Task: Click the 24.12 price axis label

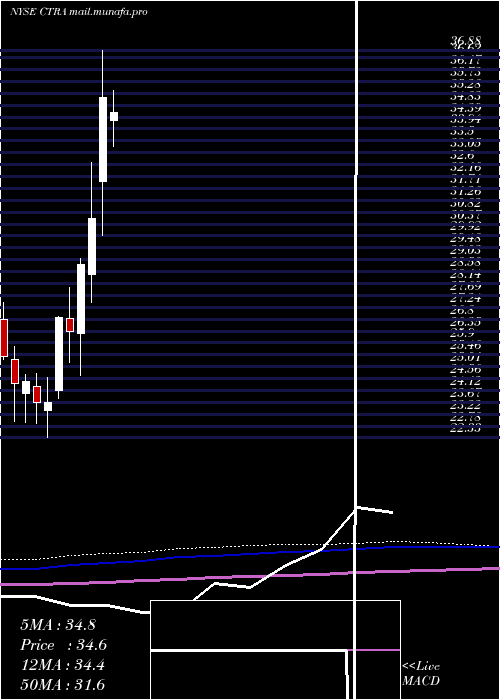Action: [466, 382]
